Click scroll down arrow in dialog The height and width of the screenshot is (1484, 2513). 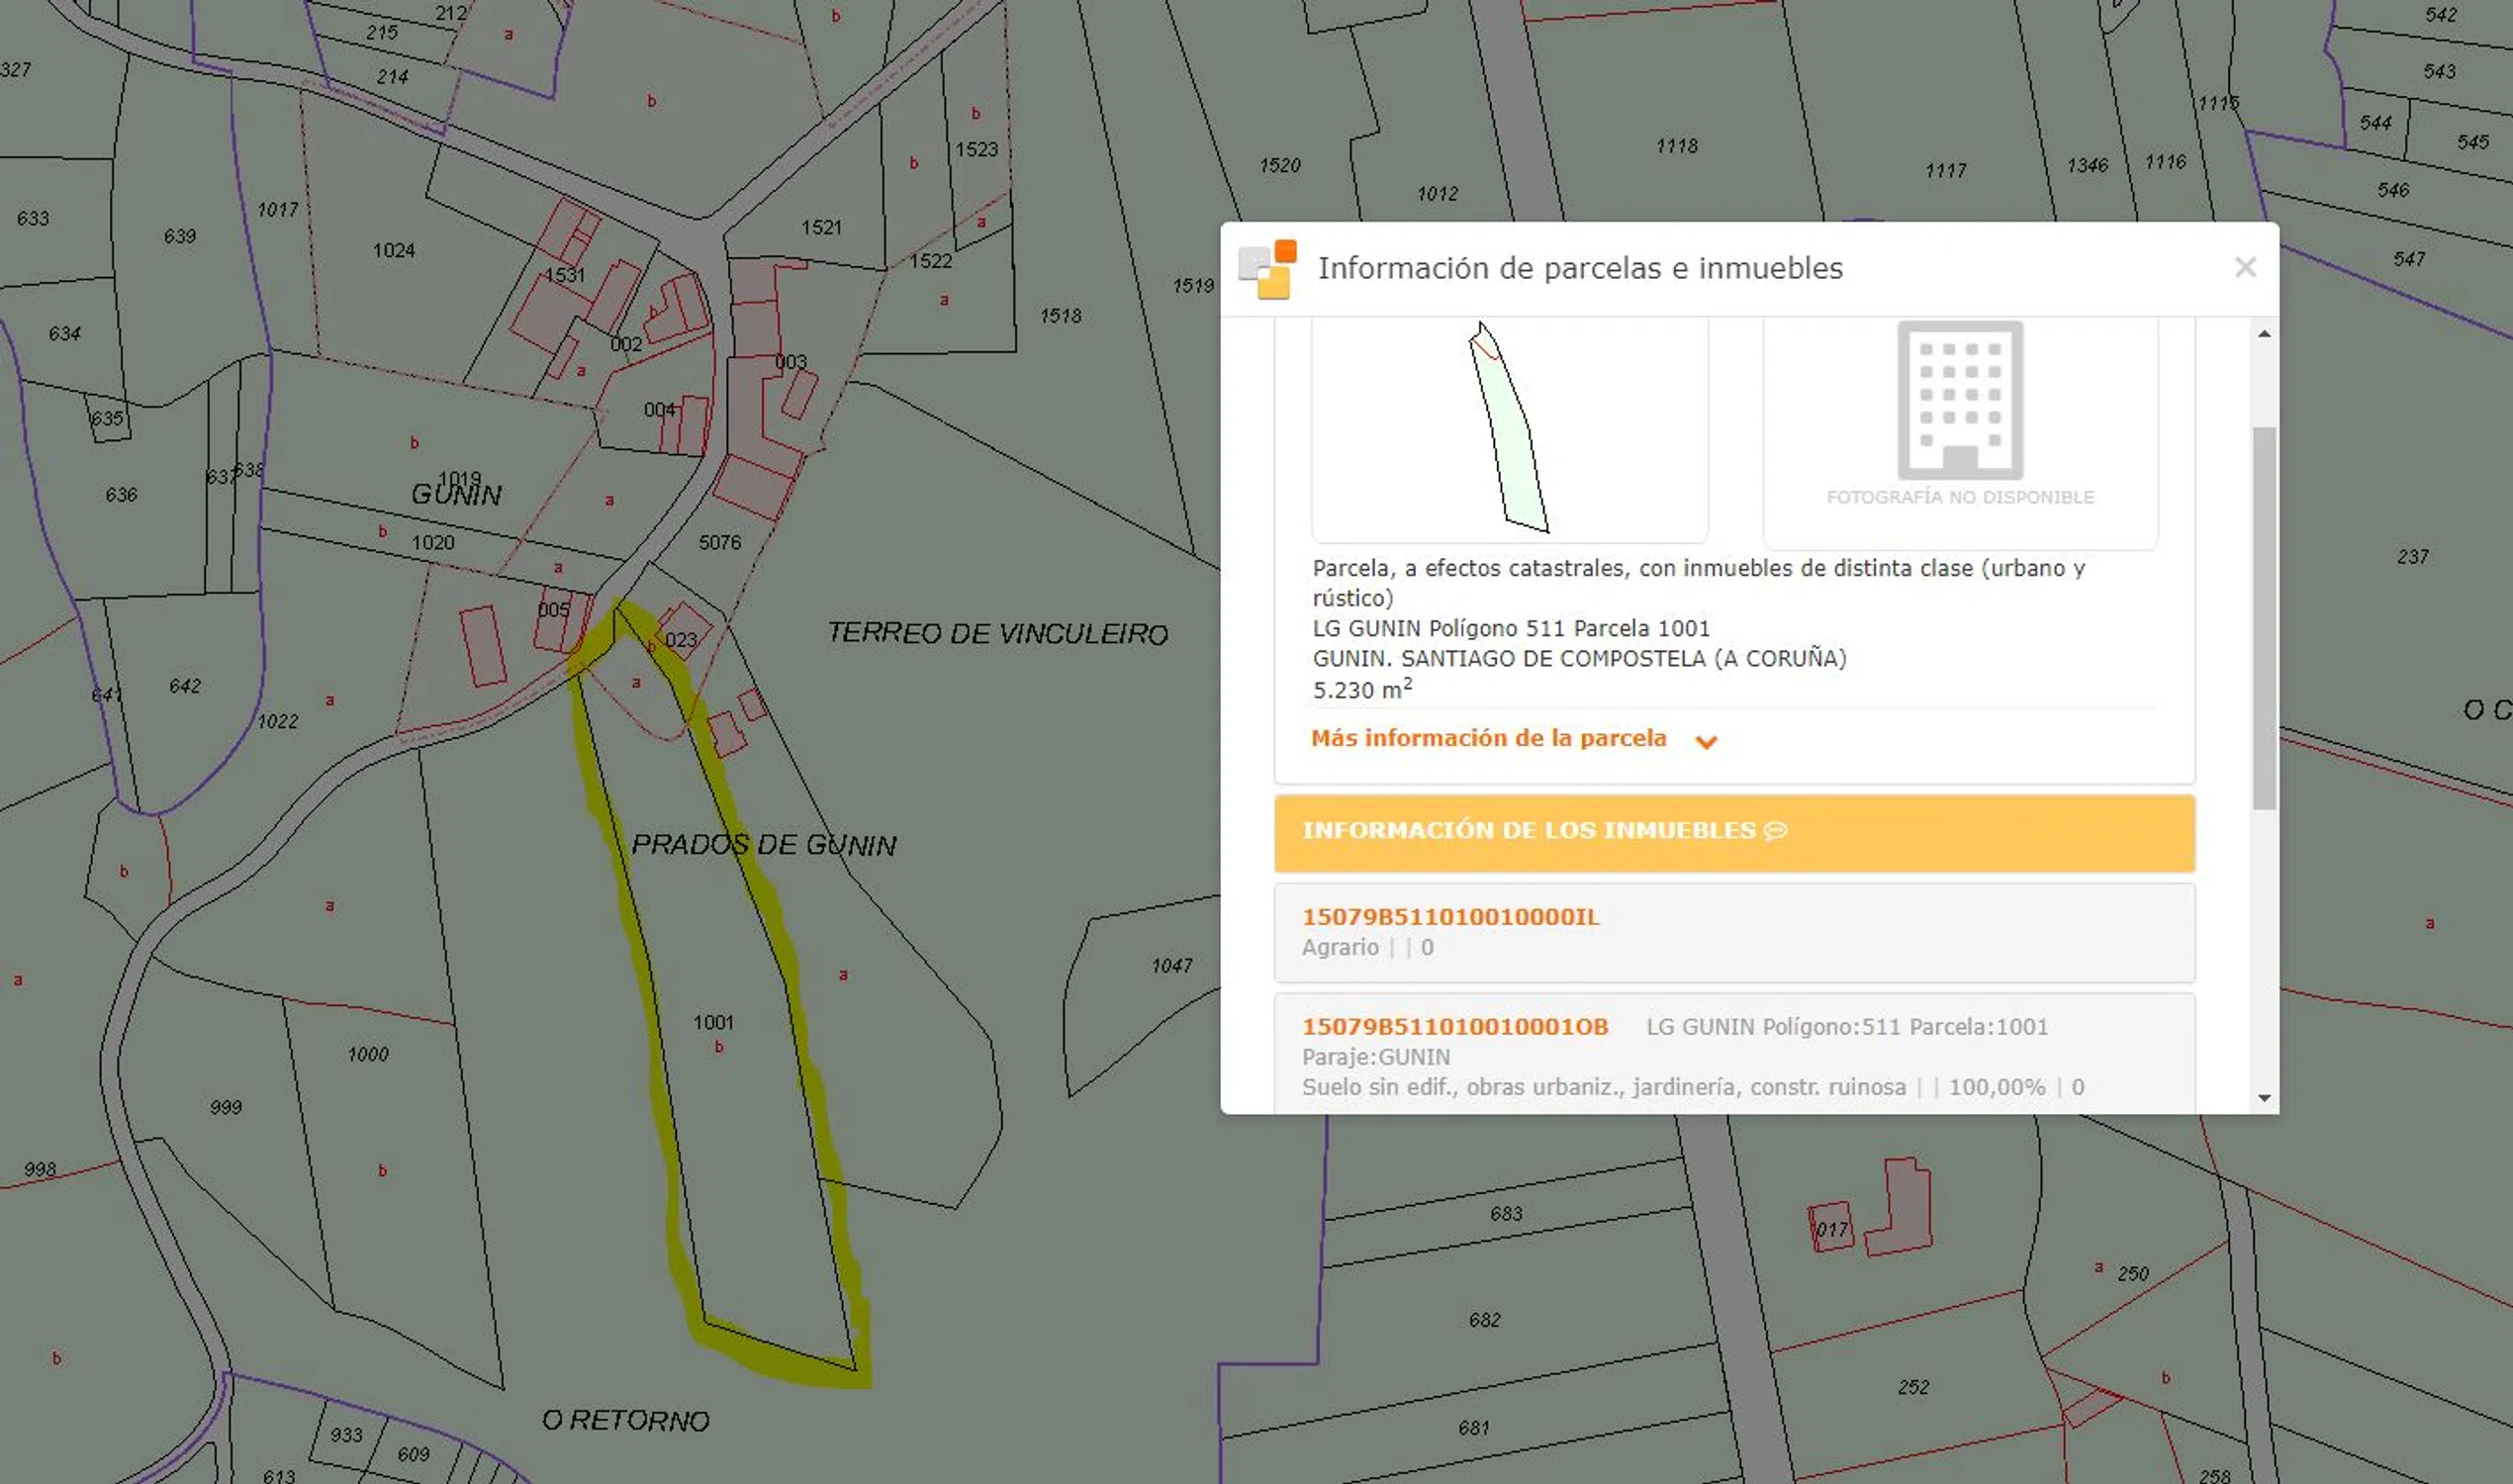click(x=2264, y=1098)
